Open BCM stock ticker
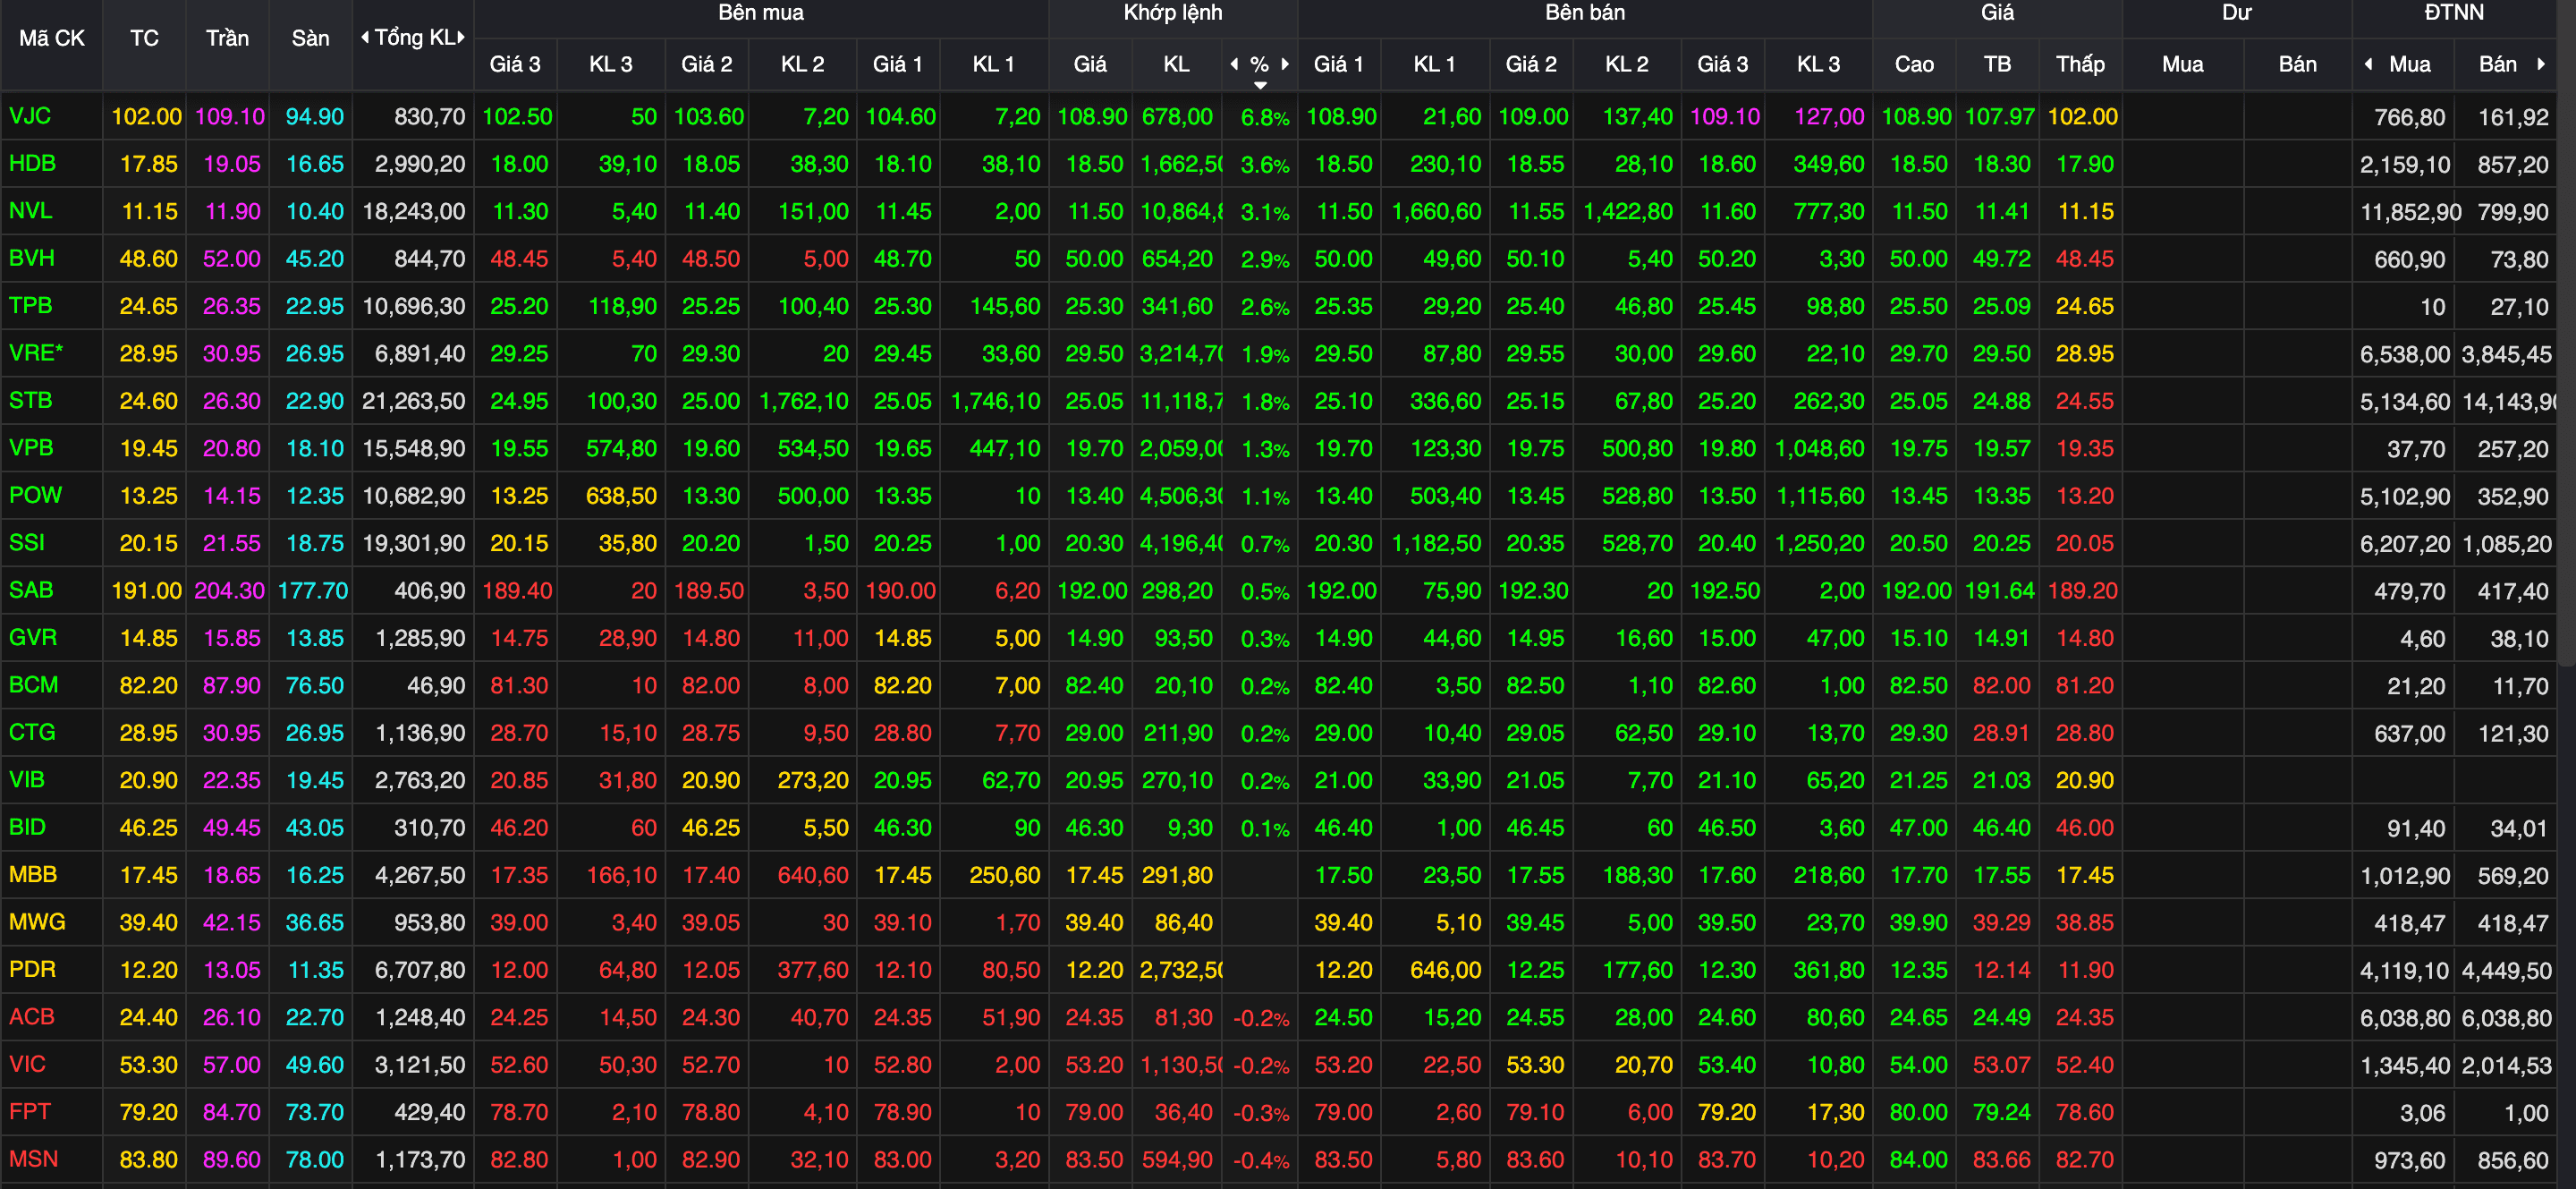2576x1189 pixels. (x=33, y=685)
